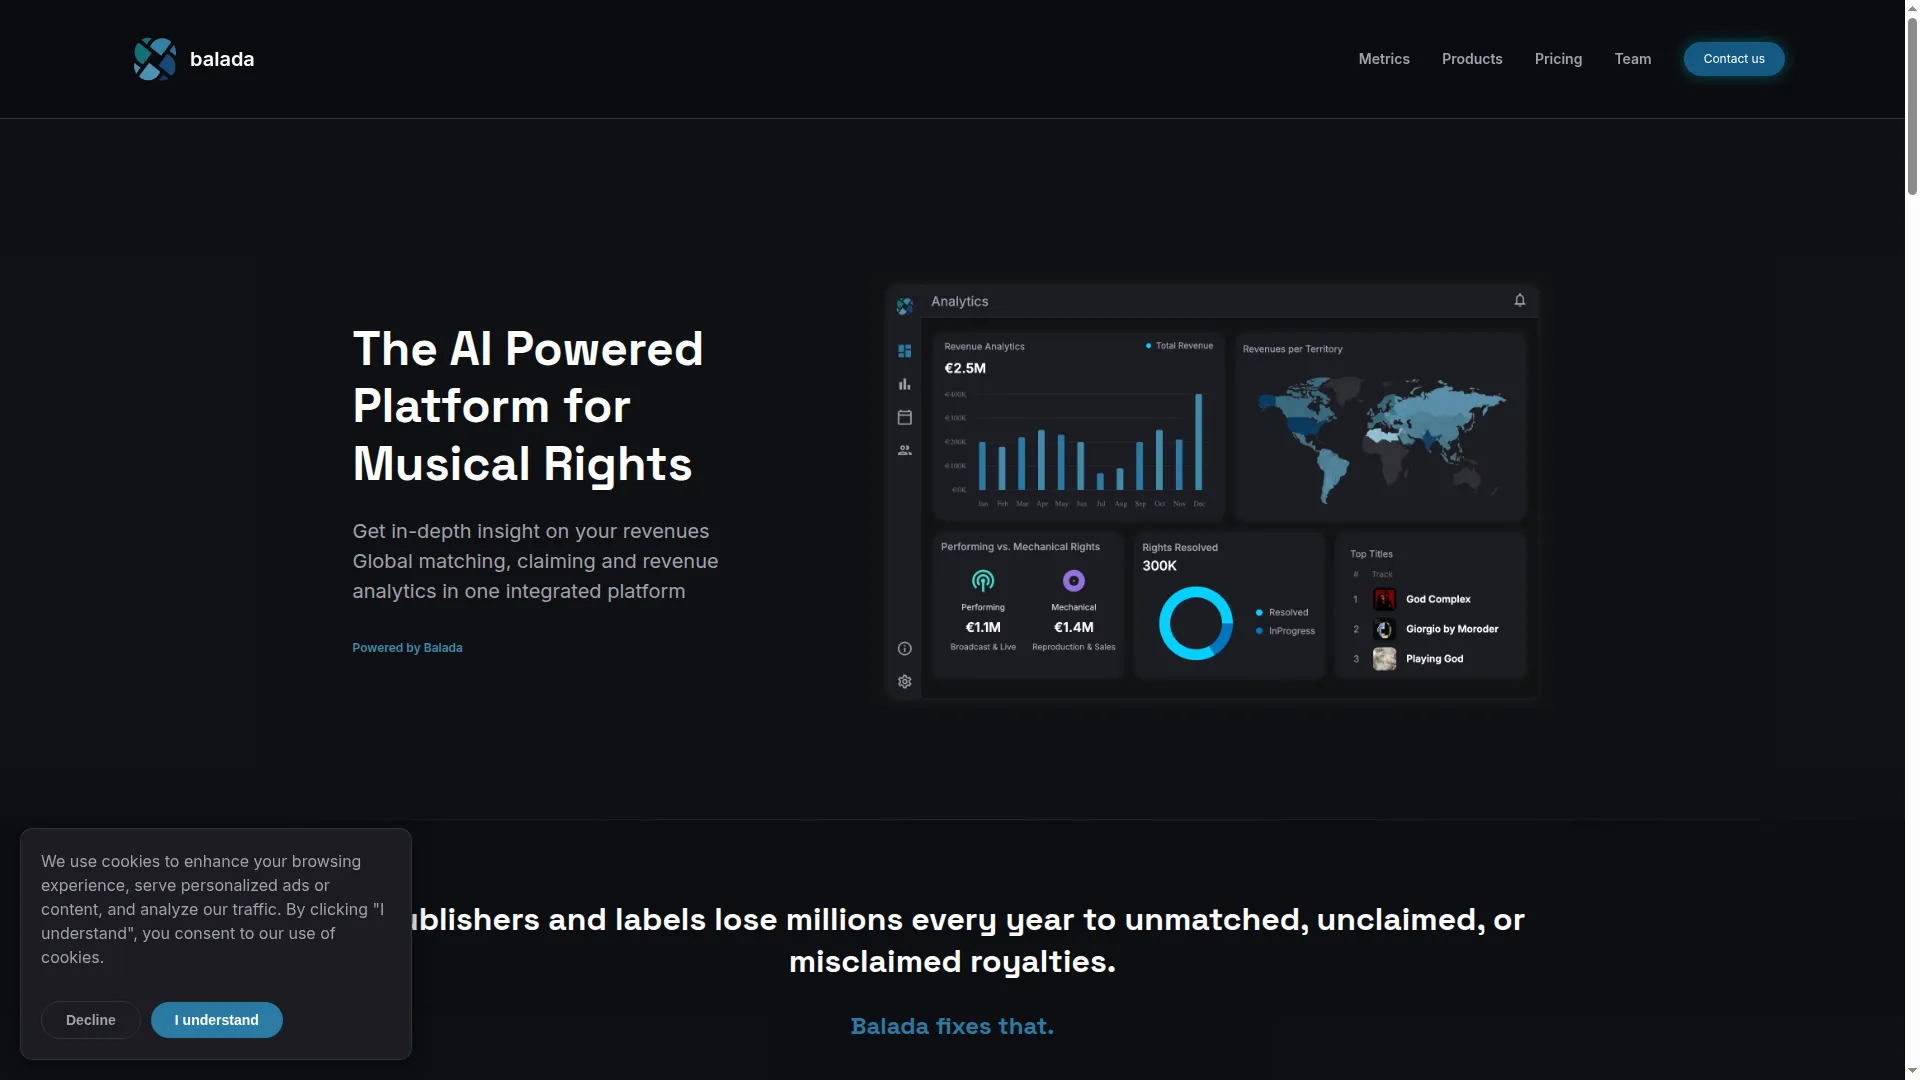Click the 'Top Titles' card heading
The image size is (1920, 1080).
pyautogui.click(x=1371, y=554)
